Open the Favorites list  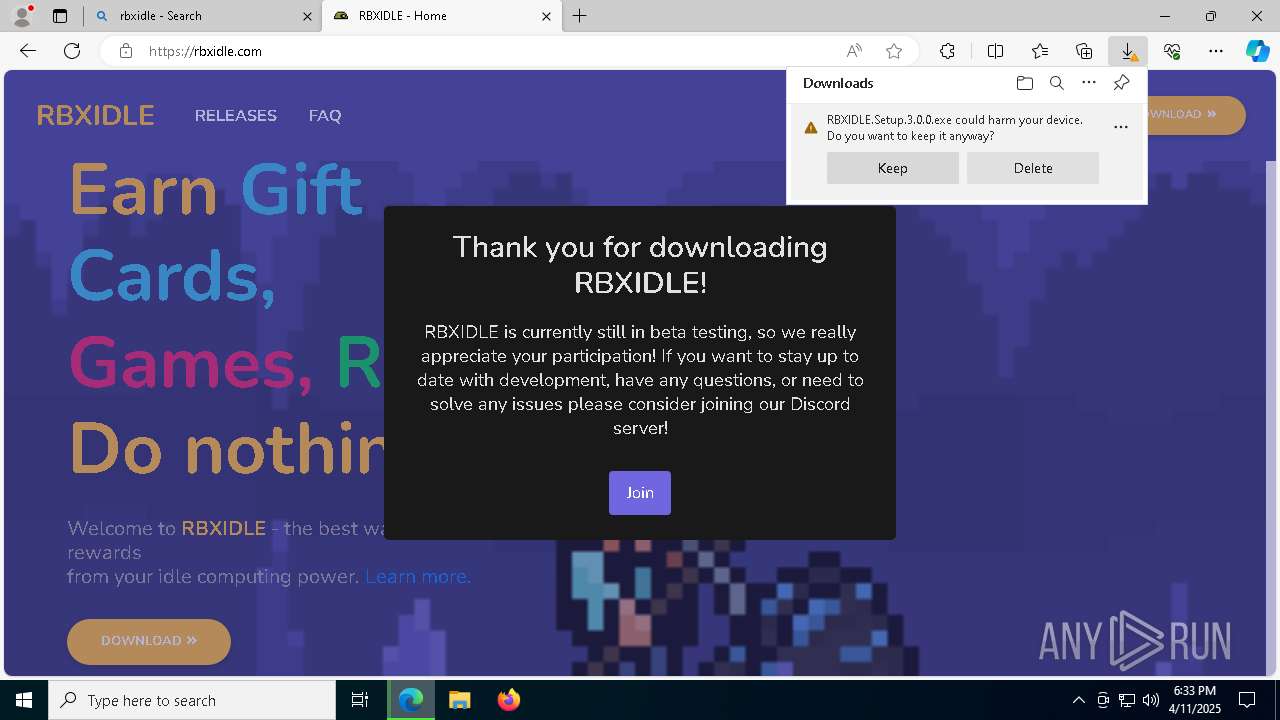(x=1040, y=51)
